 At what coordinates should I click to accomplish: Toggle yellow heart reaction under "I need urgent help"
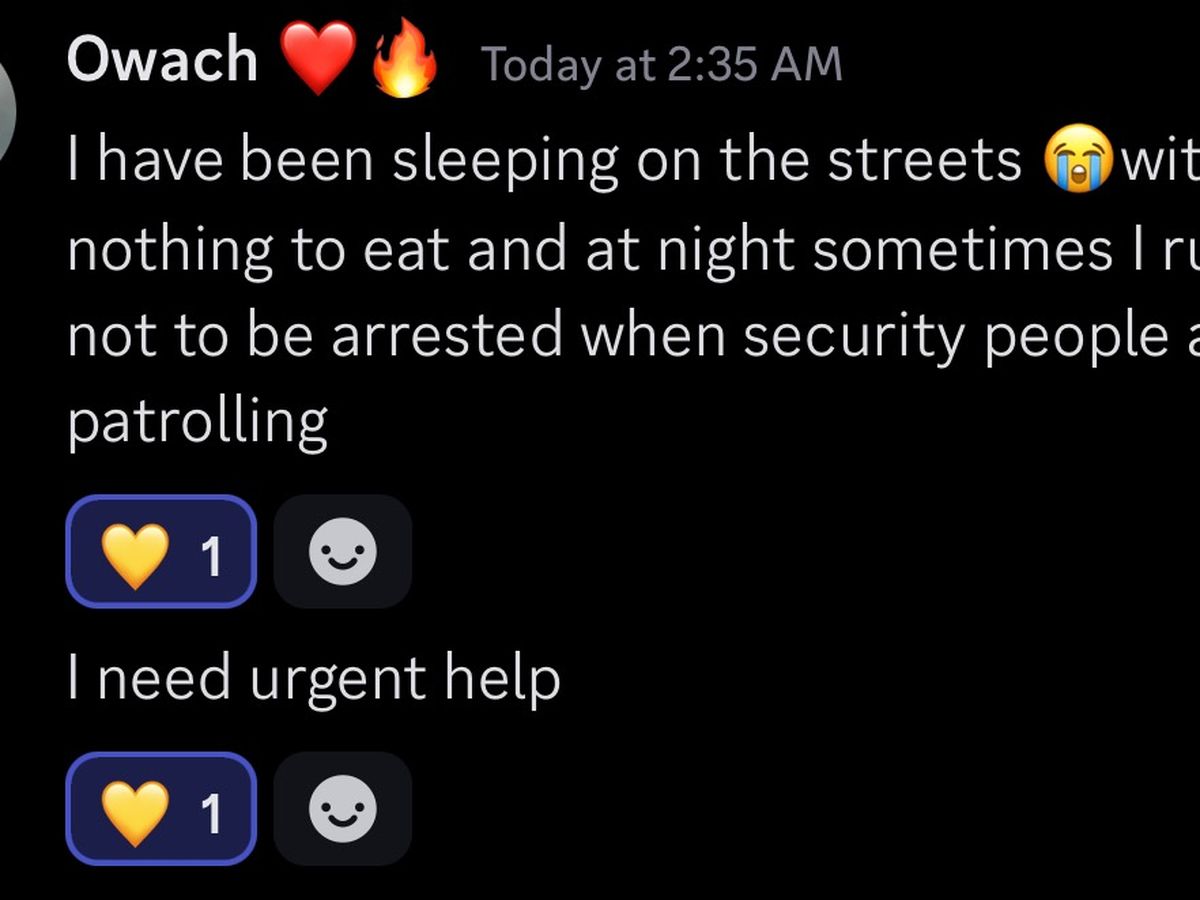pyautogui.click(x=161, y=808)
